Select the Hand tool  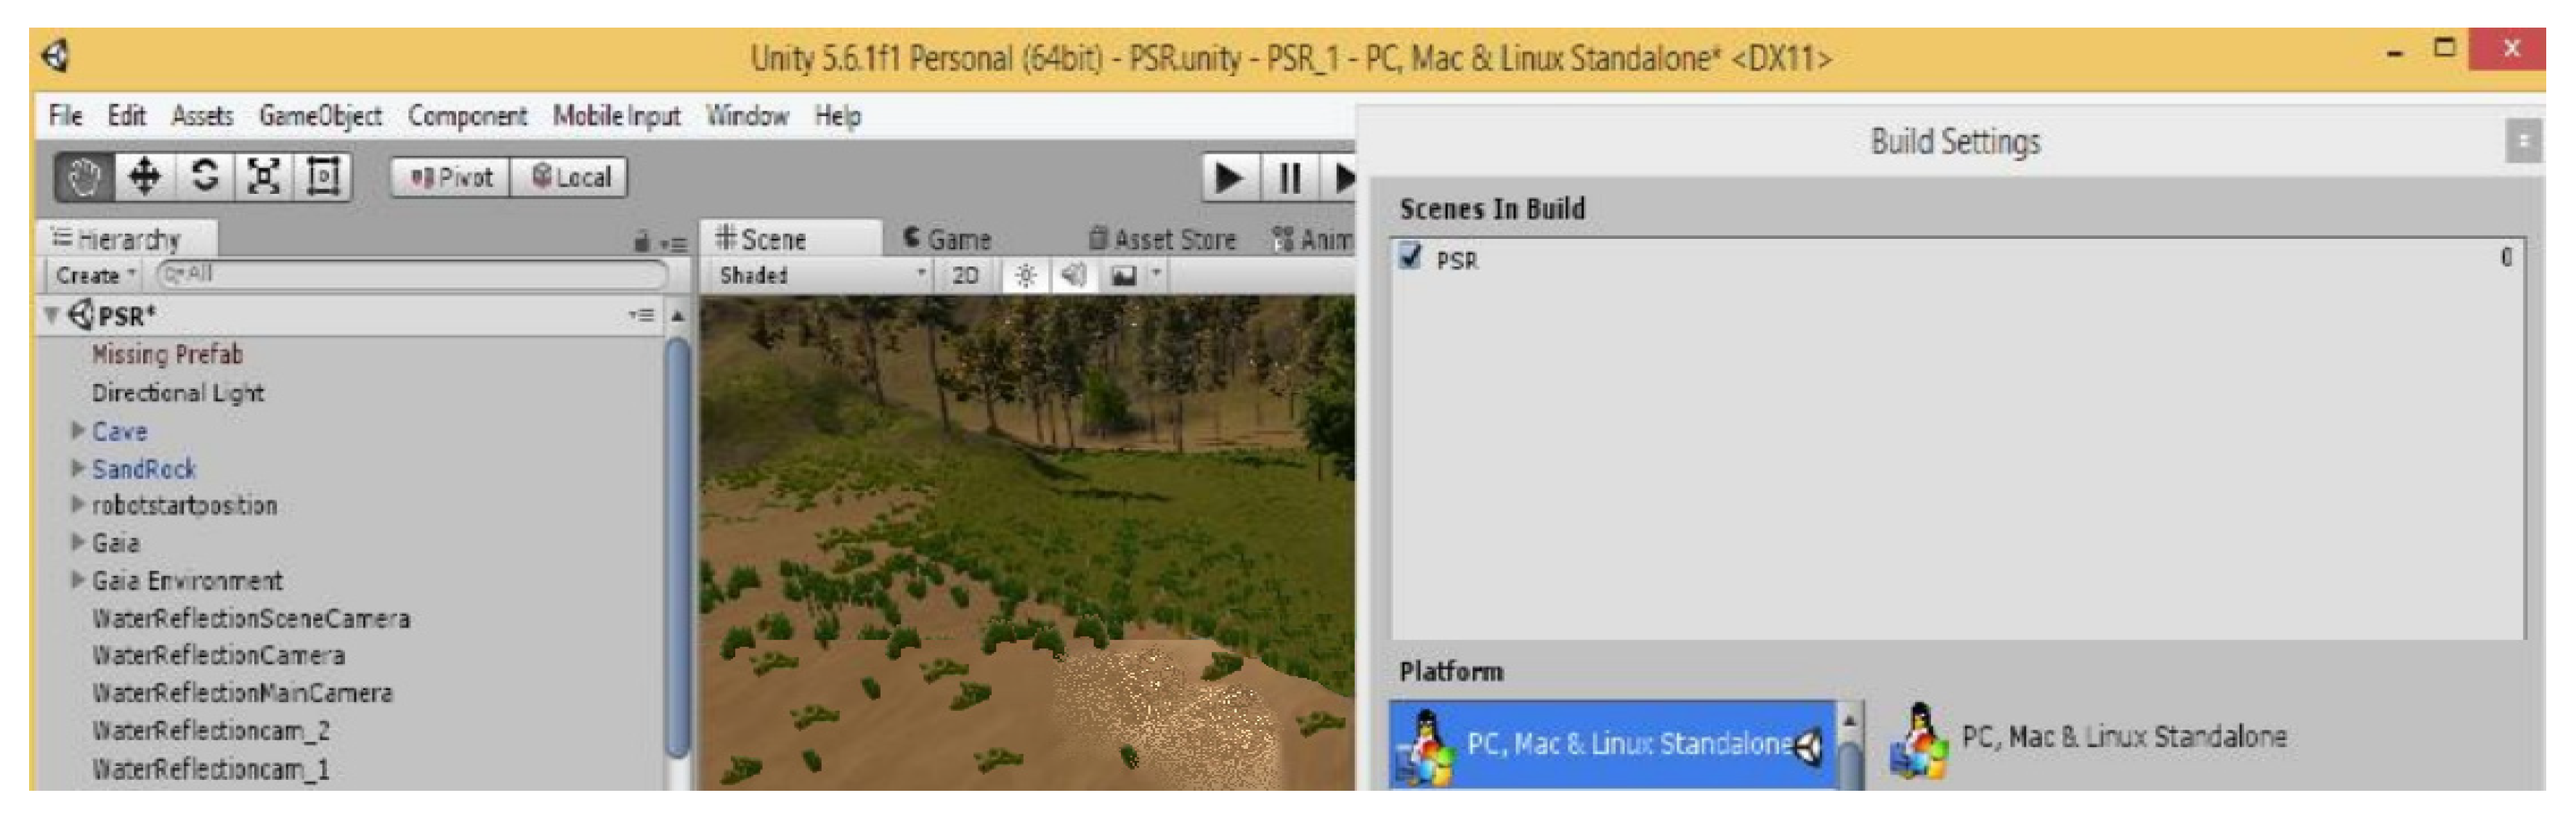(85, 178)
